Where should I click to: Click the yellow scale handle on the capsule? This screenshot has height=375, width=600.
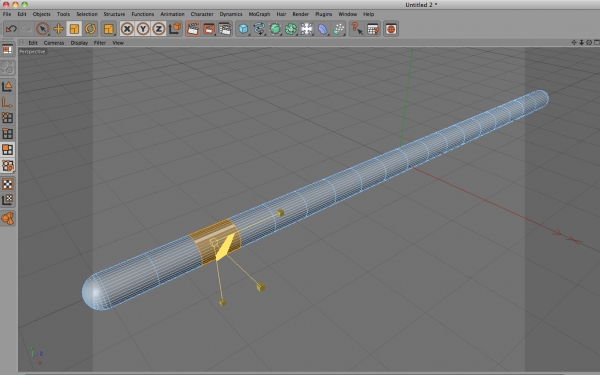[280, 213]
